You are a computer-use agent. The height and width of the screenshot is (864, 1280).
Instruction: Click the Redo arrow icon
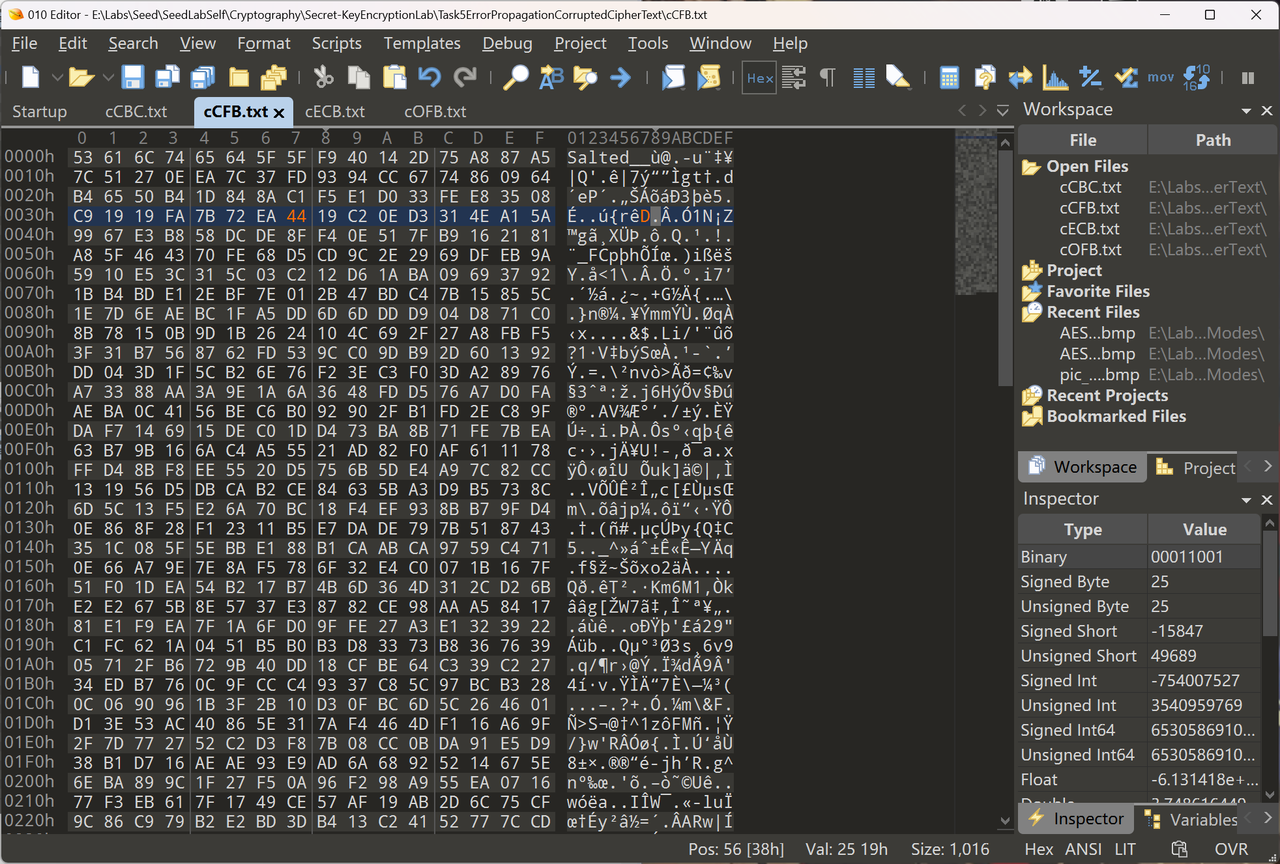[465, 77]
